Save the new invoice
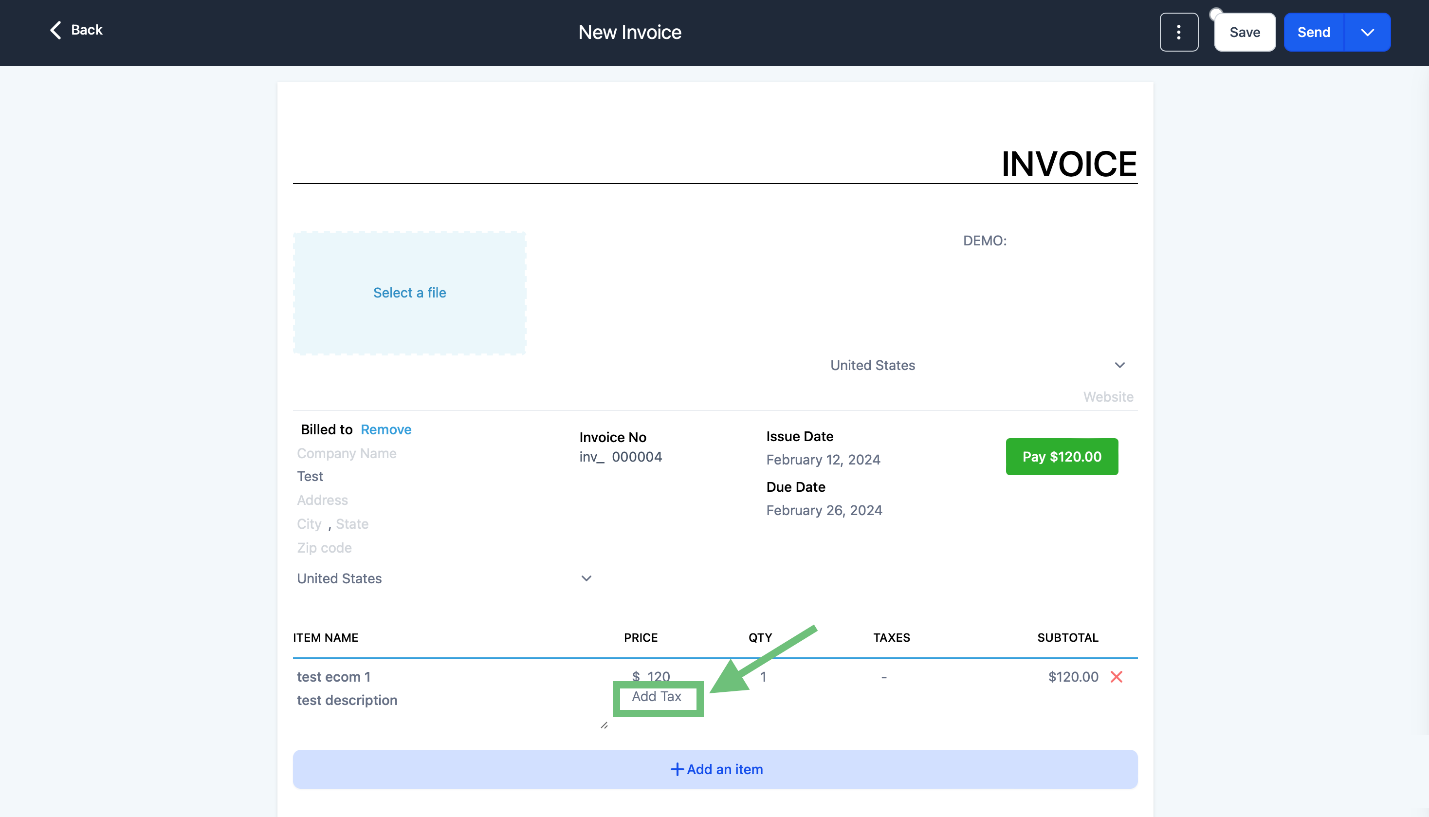Image resolution: width=1429 pixels, height=817 pixels. [x=1244, y=32]
